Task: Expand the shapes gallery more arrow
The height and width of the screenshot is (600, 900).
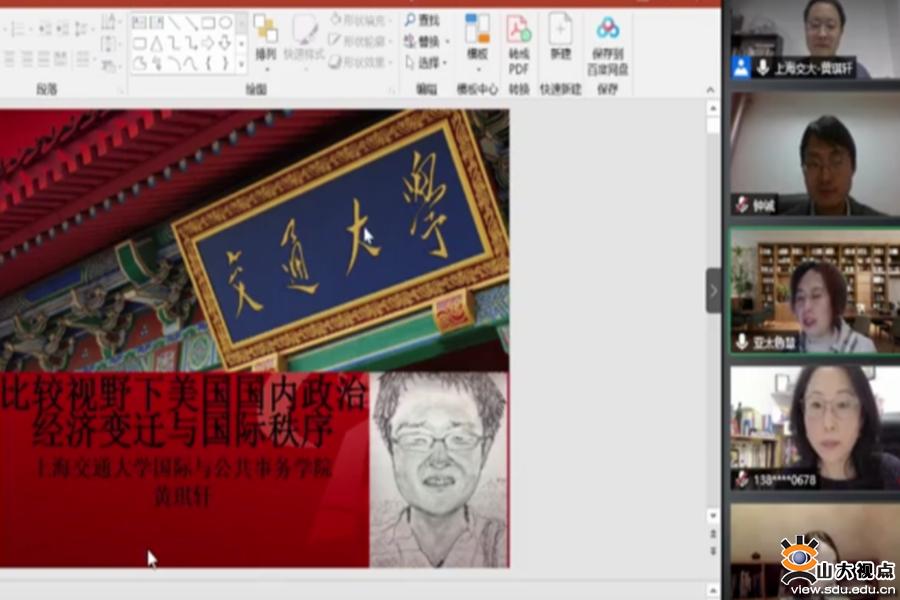Action: 241,65
